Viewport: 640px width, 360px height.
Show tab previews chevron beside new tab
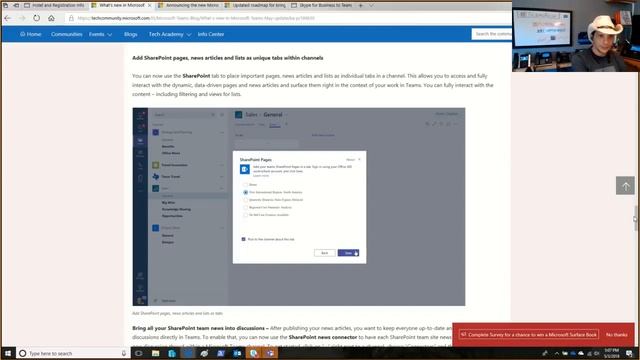[371, 5]
